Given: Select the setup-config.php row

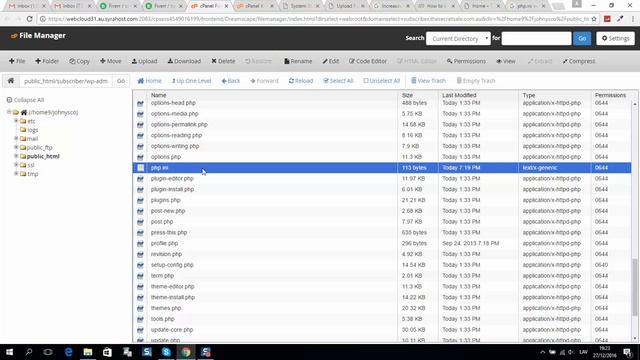Looking at the screenshot, I should [382, 265].
